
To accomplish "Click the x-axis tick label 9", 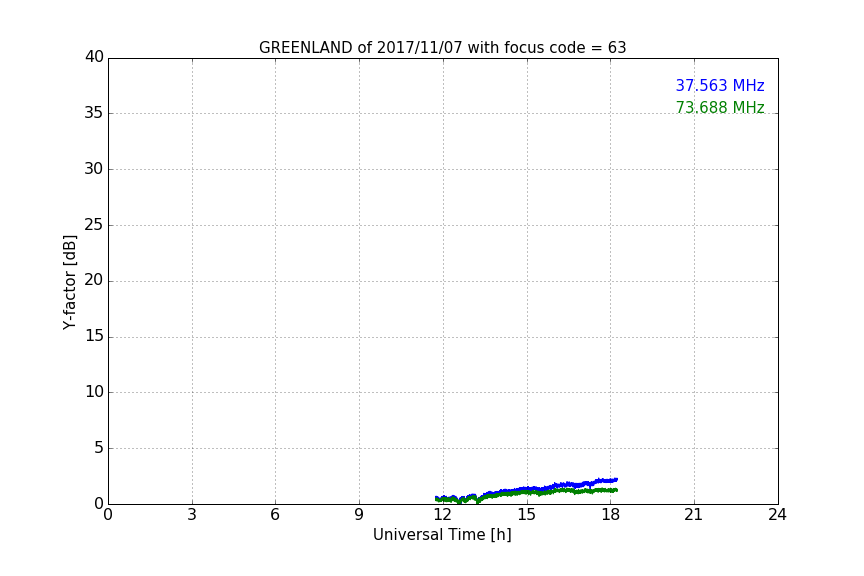I will 359,515.
